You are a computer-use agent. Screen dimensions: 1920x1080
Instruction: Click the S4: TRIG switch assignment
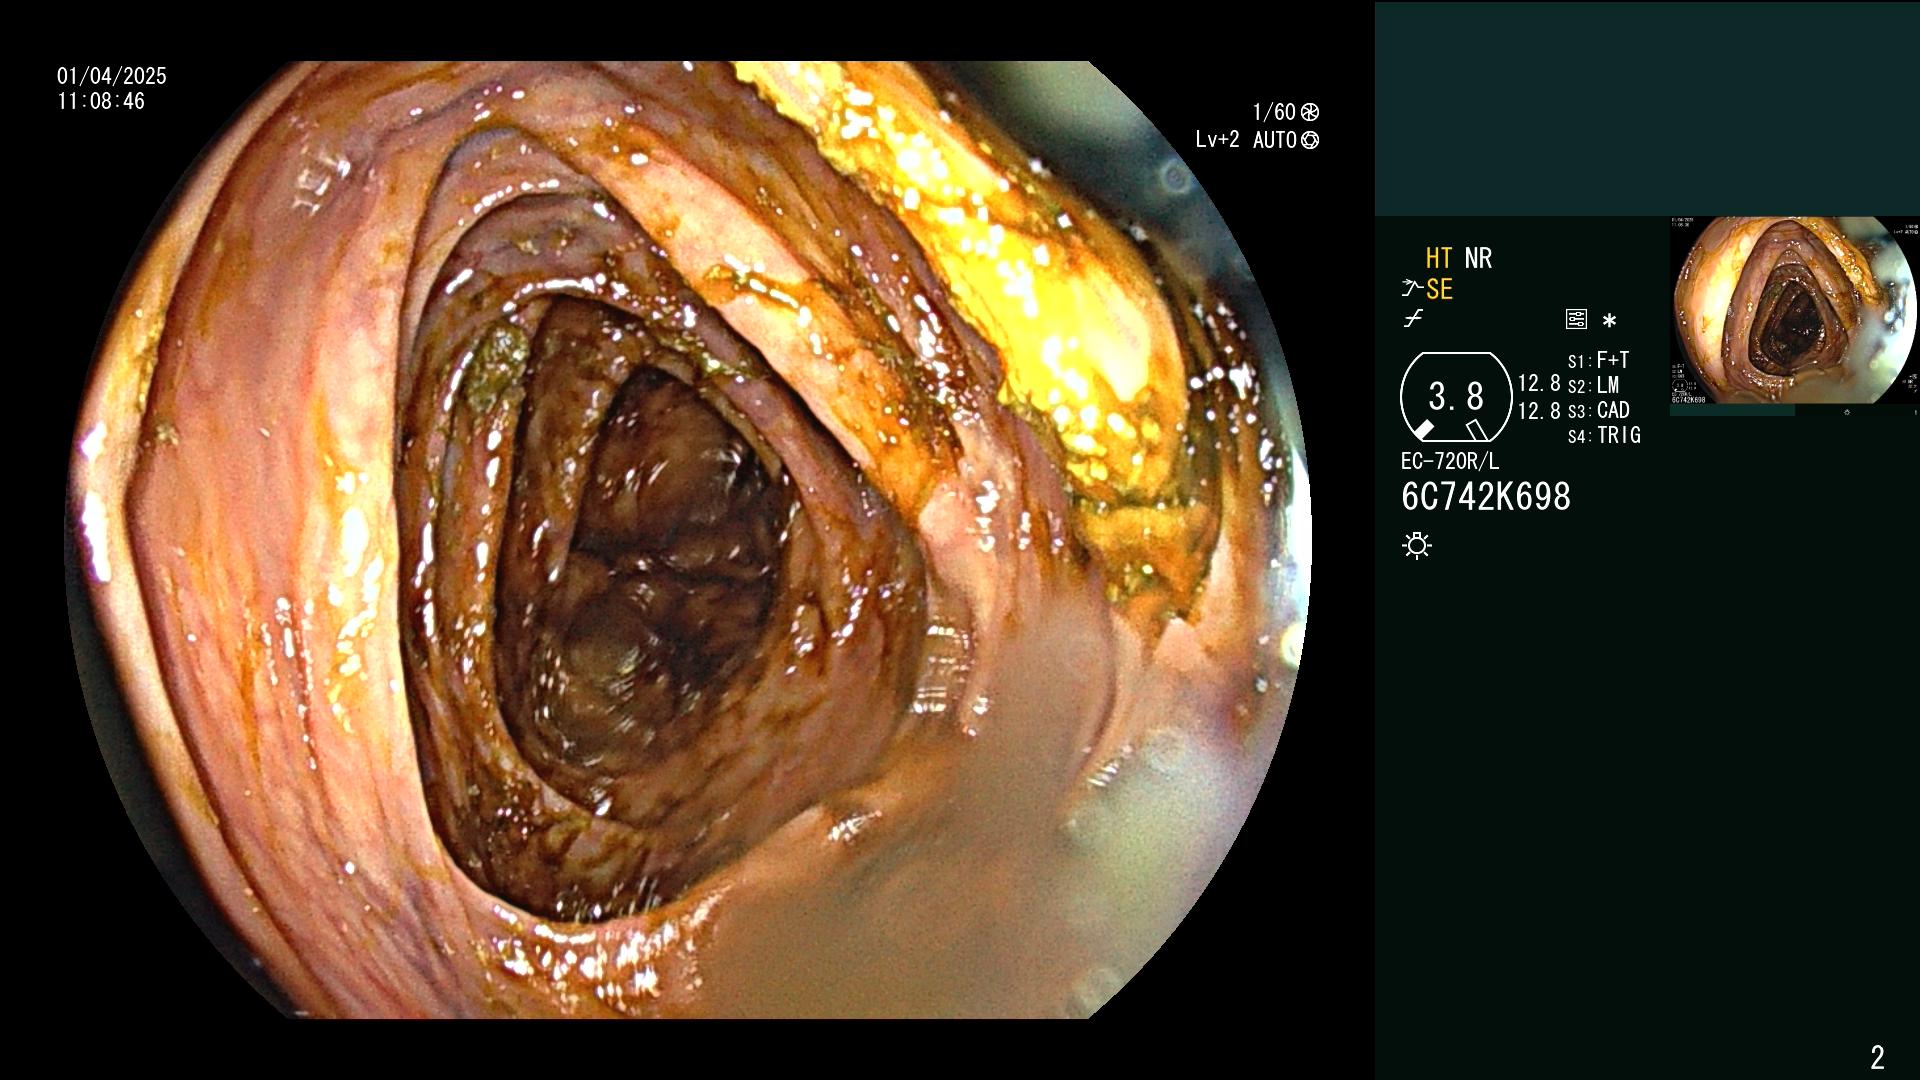(x=1604, y=435)
